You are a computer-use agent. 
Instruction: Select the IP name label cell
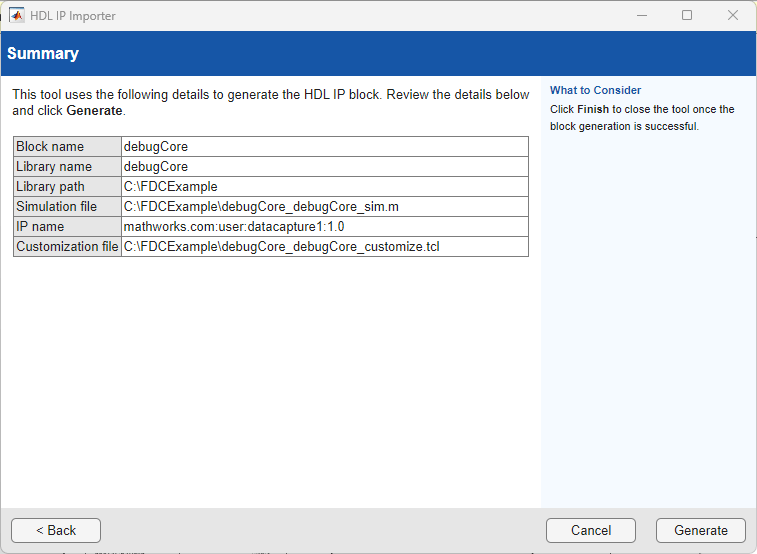pos(67,227)
